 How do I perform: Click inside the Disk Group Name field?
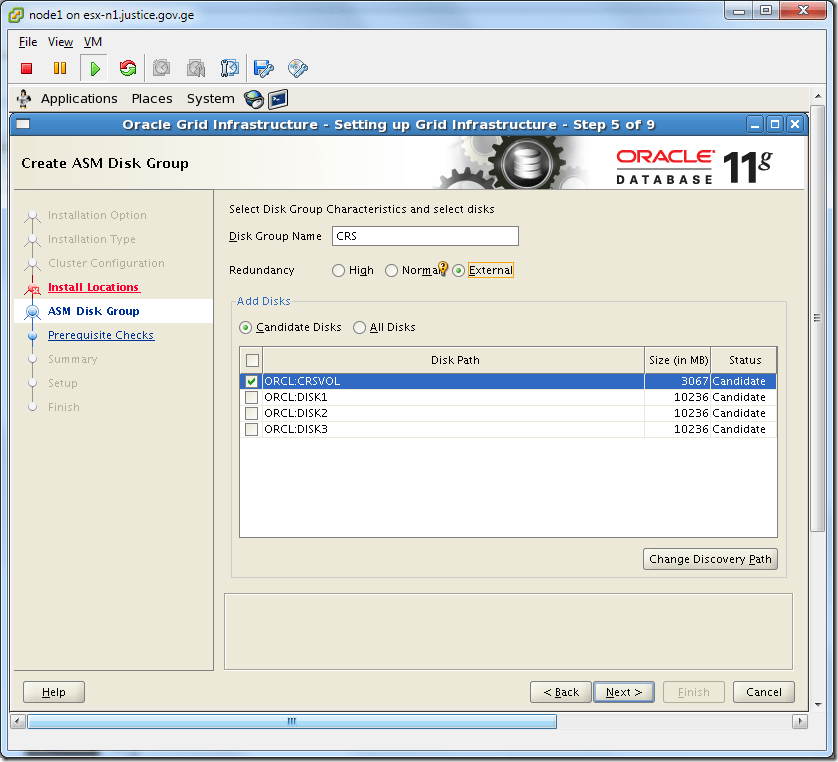coord(425,236)
